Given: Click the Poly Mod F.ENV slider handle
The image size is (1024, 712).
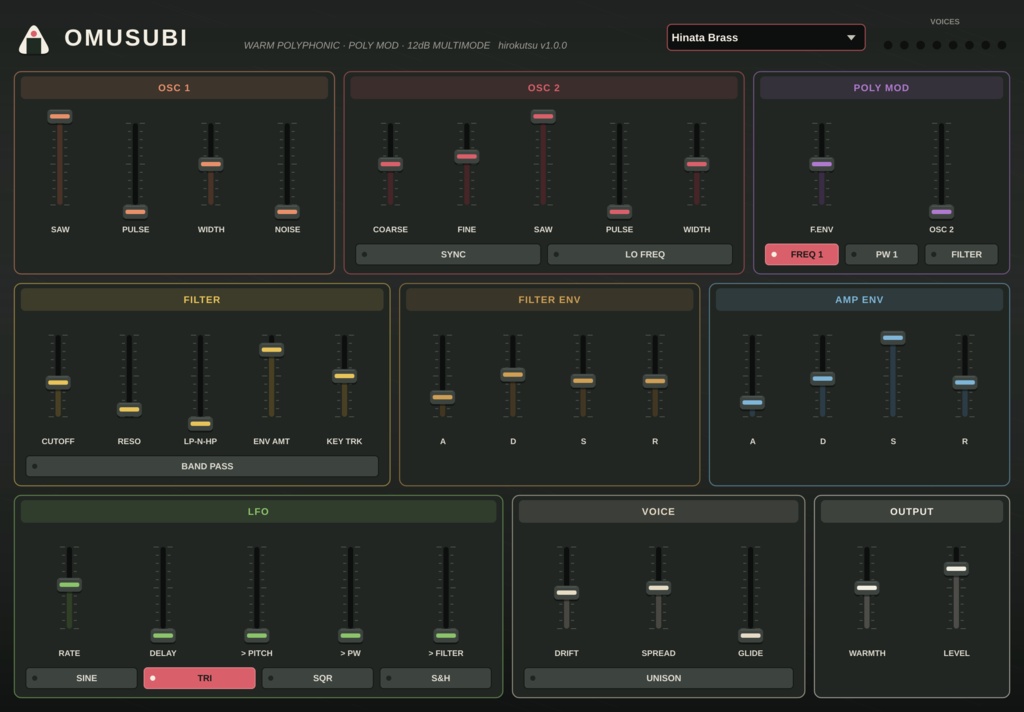Looking at the screenshot, I should click(x=822, y=164).
